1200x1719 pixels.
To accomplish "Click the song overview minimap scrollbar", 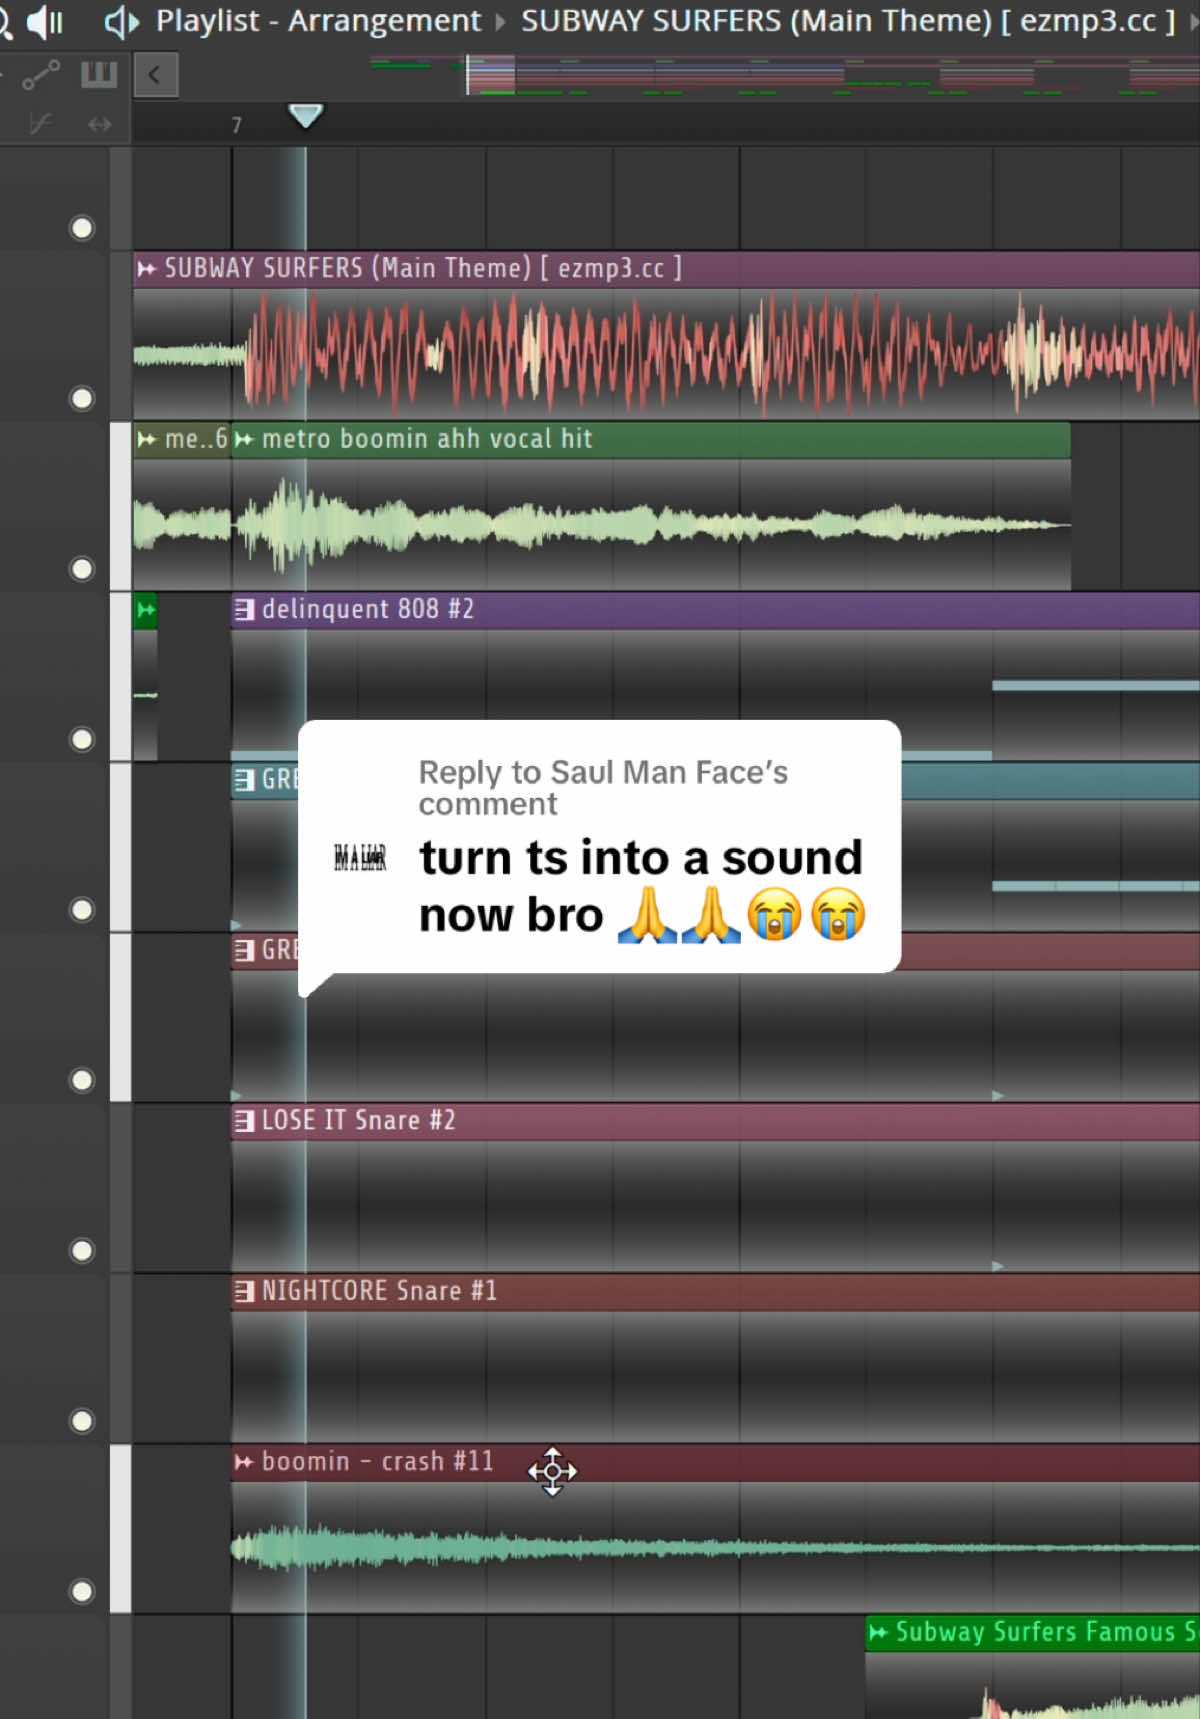I will [x=784, y=76].
